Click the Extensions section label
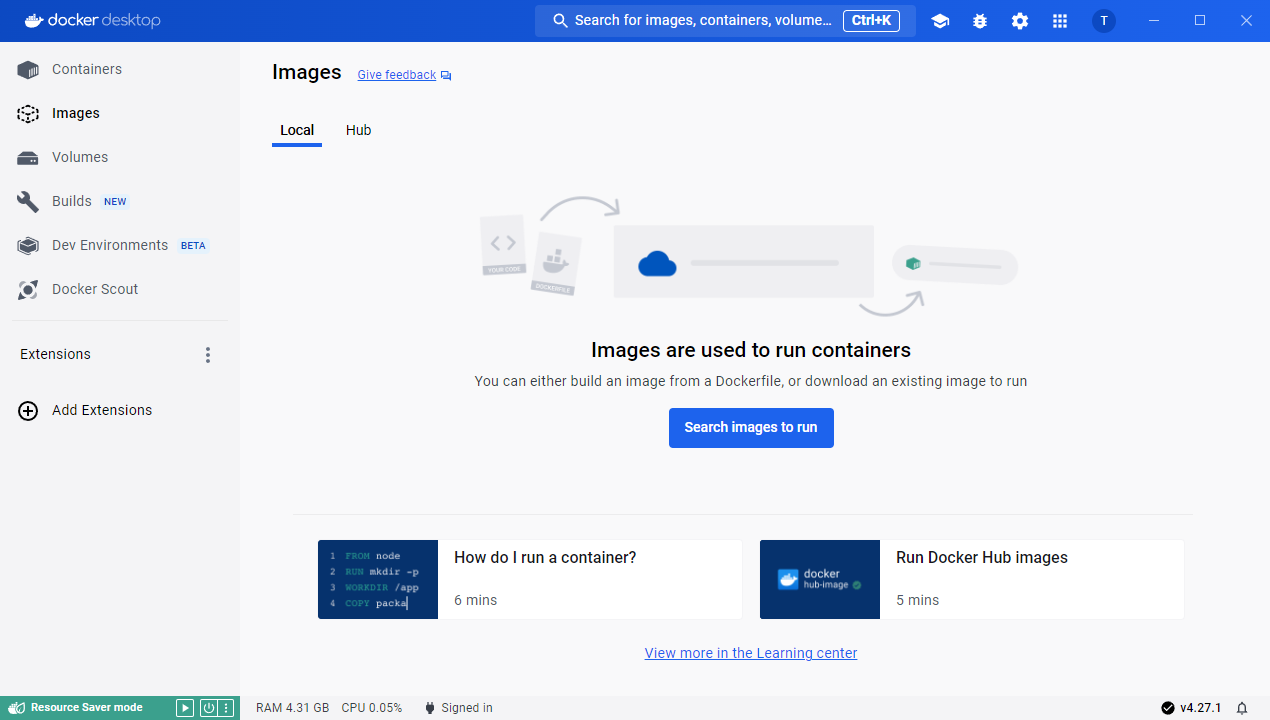This screenshot has width=1270, height=720. point(55,355)
